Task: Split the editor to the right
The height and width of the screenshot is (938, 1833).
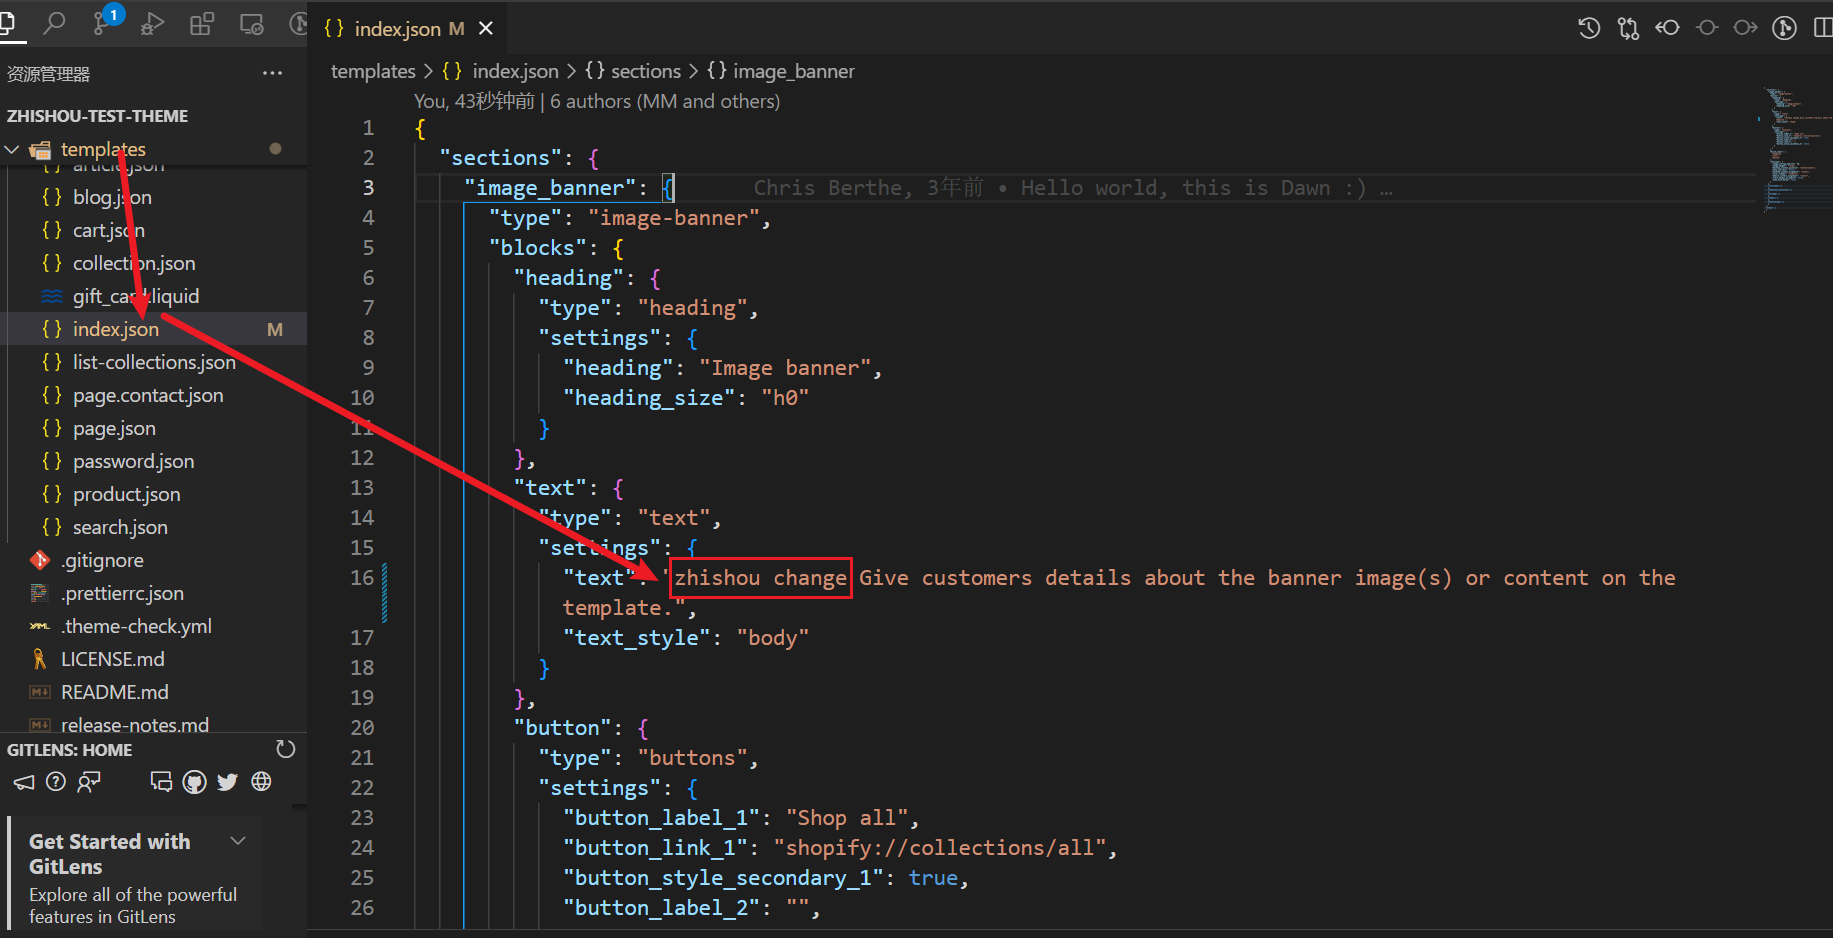Action: [1823, 28]
